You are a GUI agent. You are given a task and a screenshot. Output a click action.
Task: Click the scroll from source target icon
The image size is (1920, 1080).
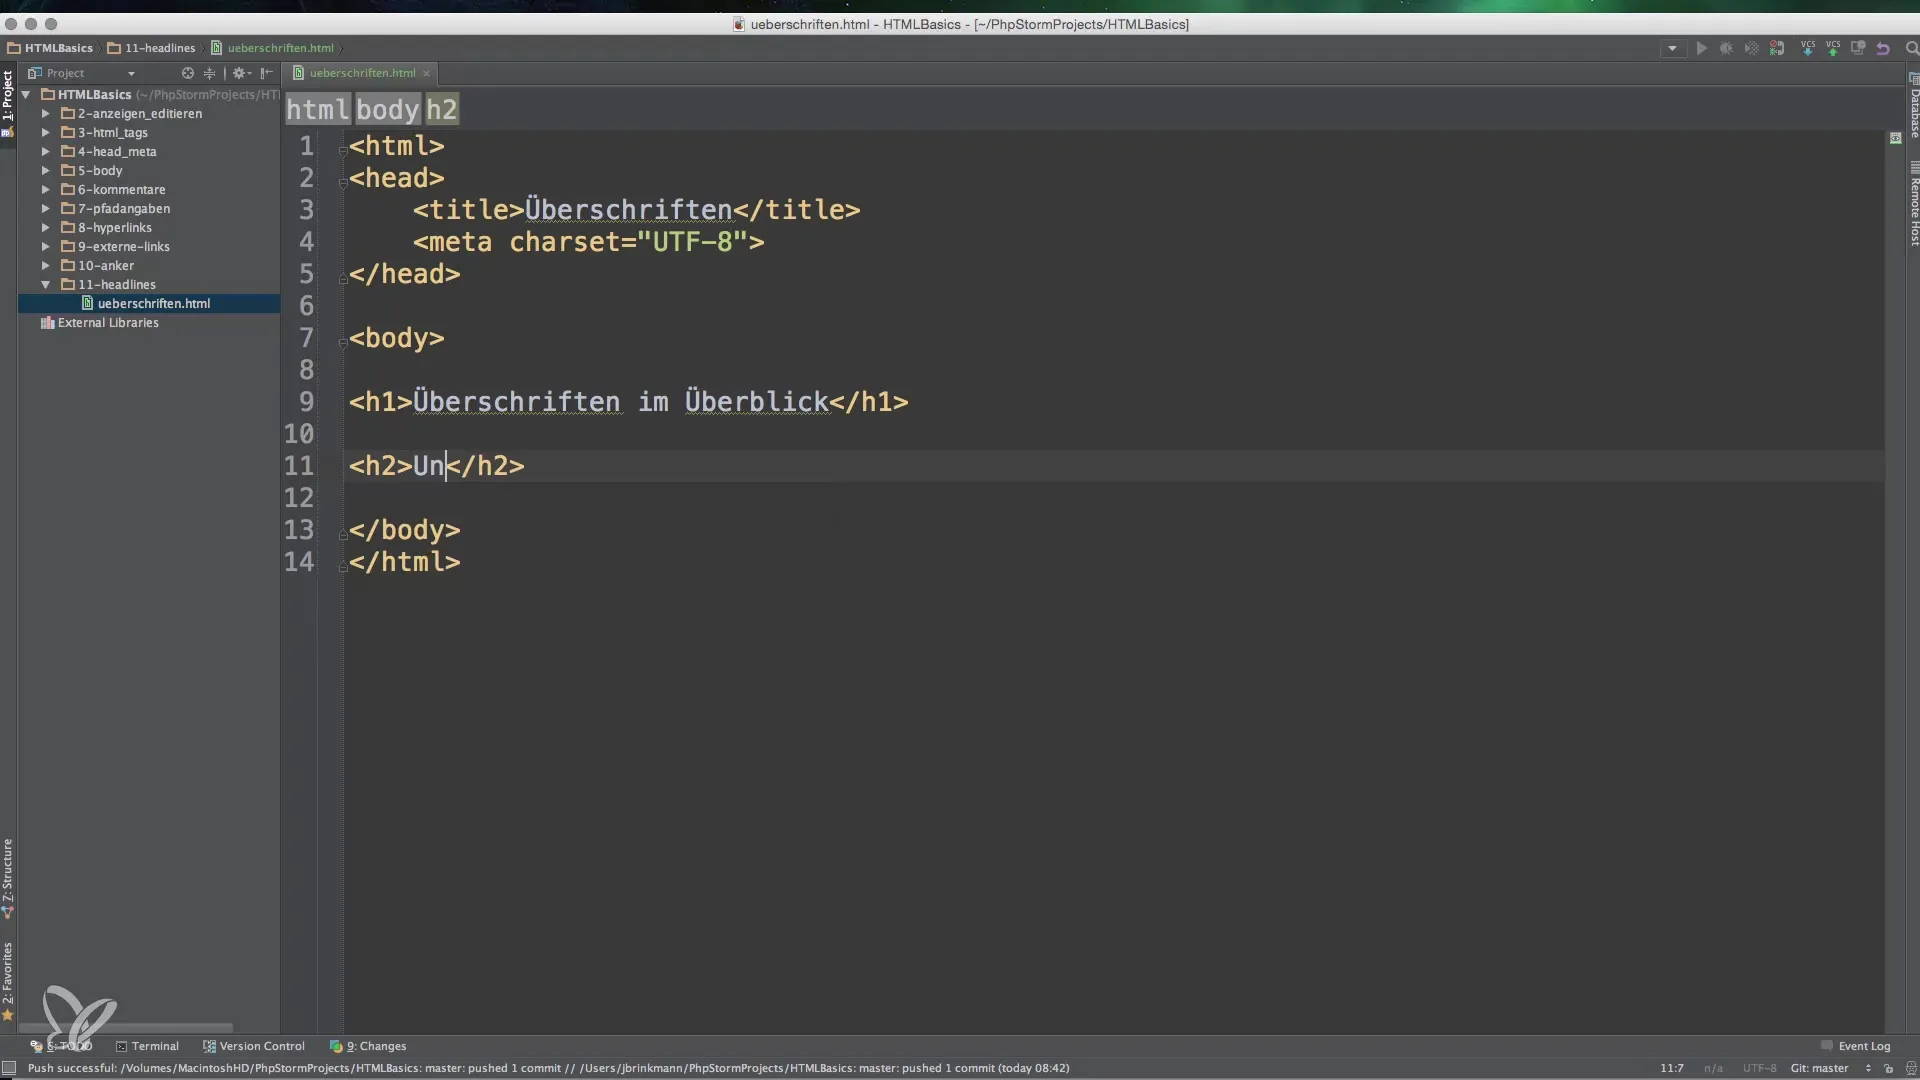(187, 73)
